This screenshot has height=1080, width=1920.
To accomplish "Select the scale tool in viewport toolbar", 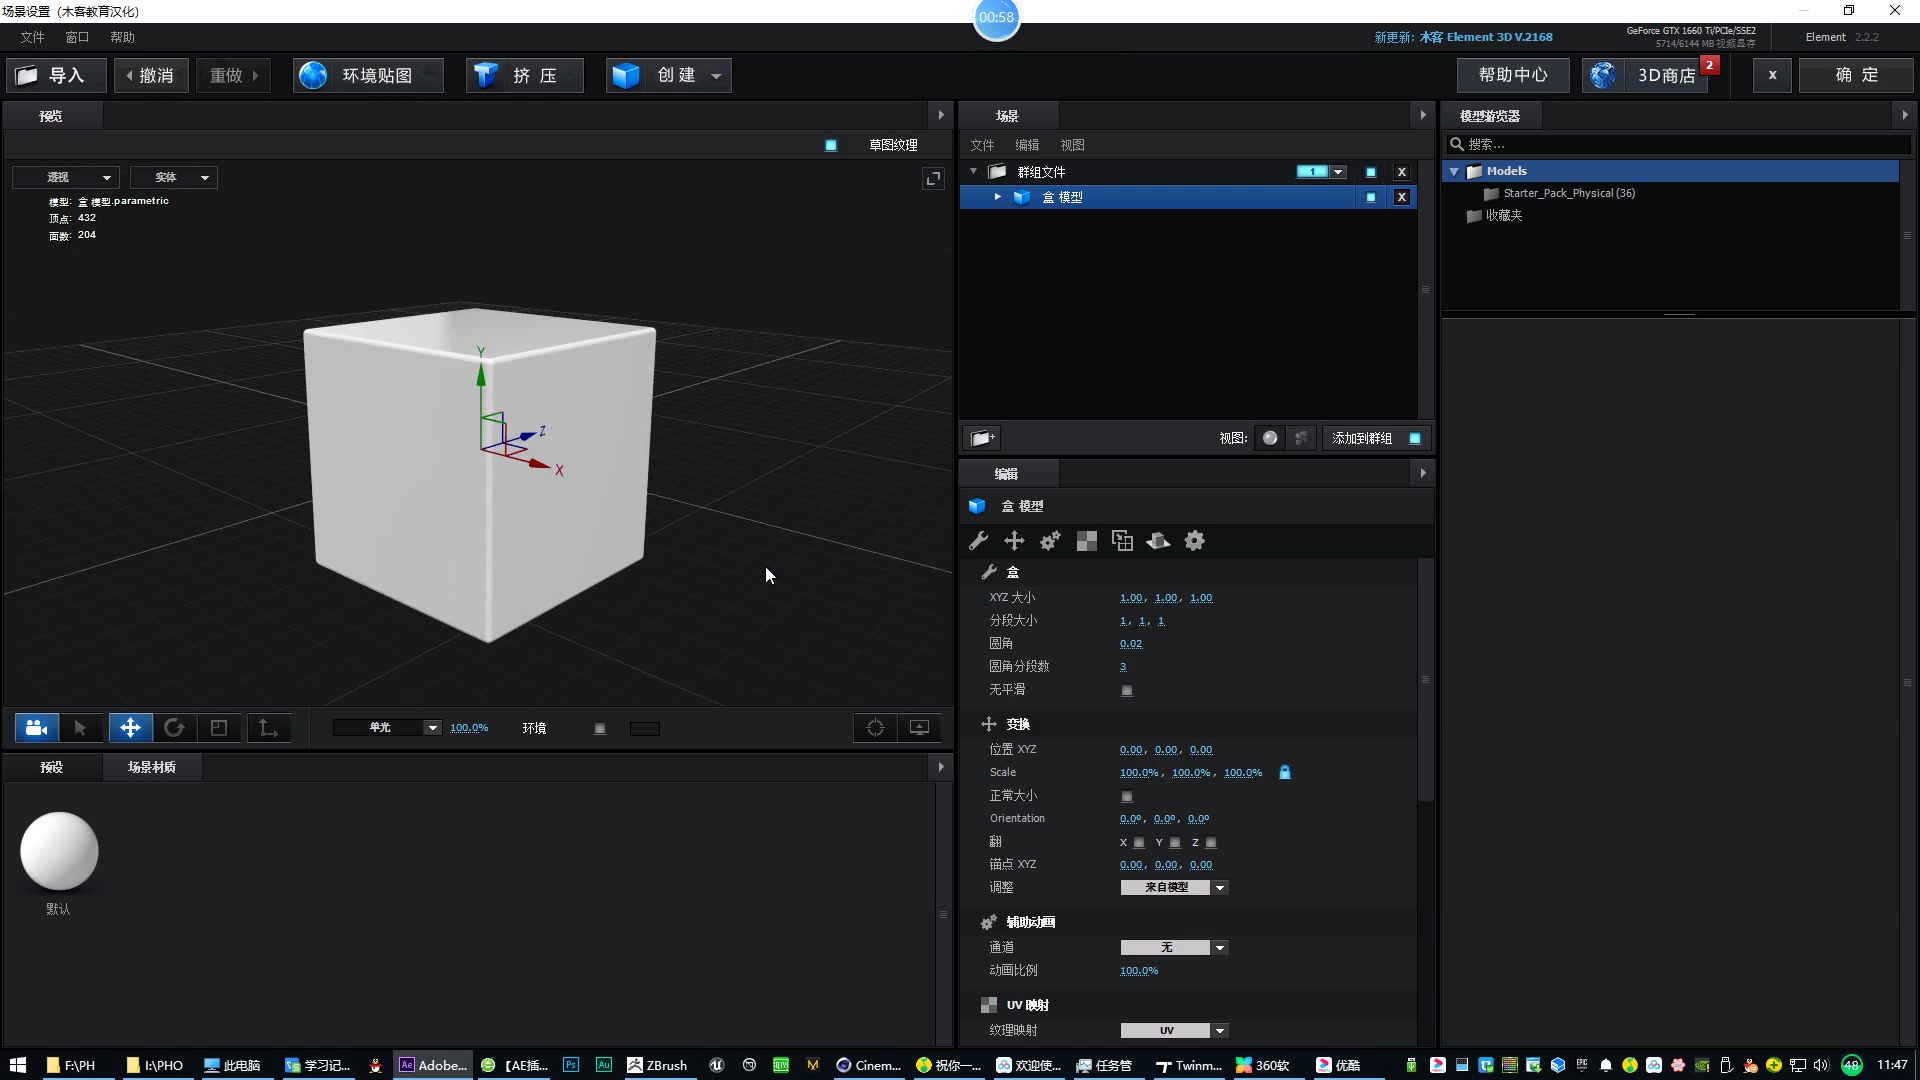I will (x=219, y=728).
